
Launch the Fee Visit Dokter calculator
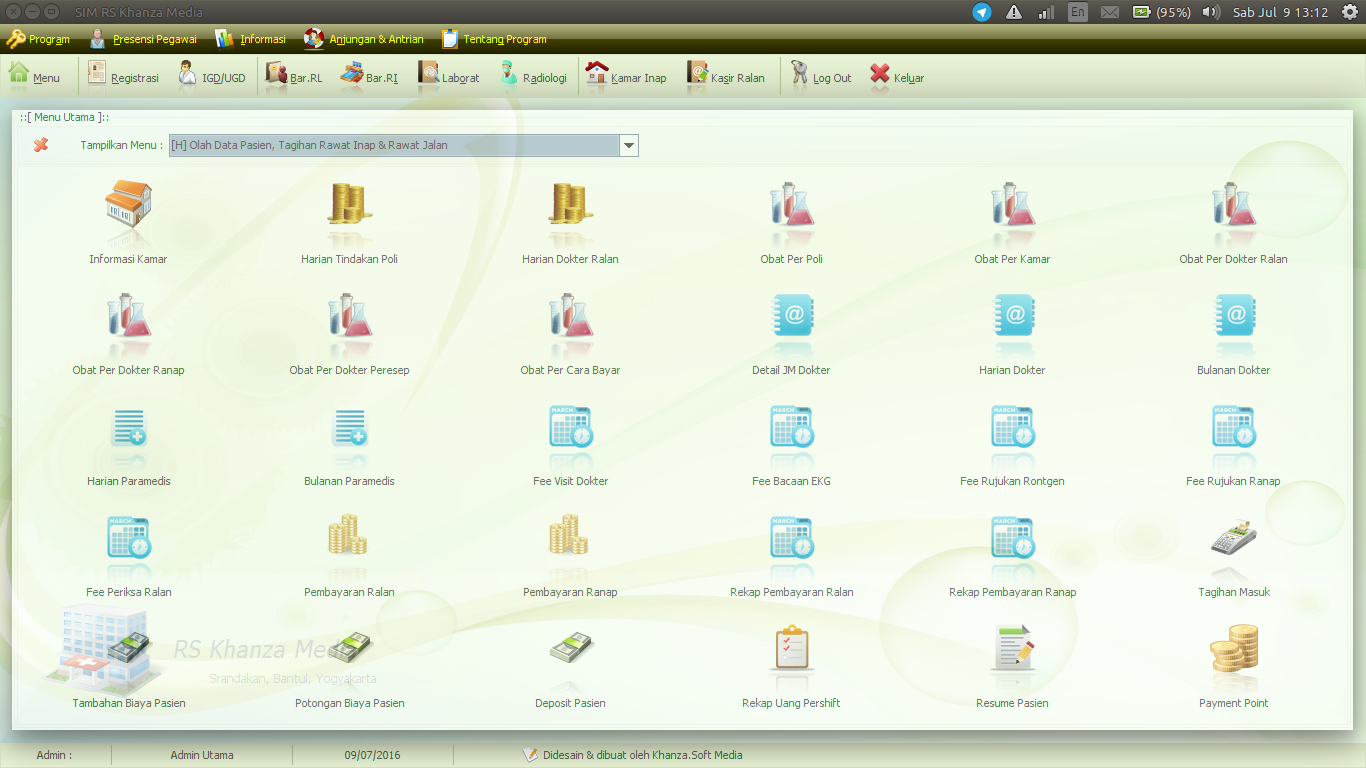[570, 435]
